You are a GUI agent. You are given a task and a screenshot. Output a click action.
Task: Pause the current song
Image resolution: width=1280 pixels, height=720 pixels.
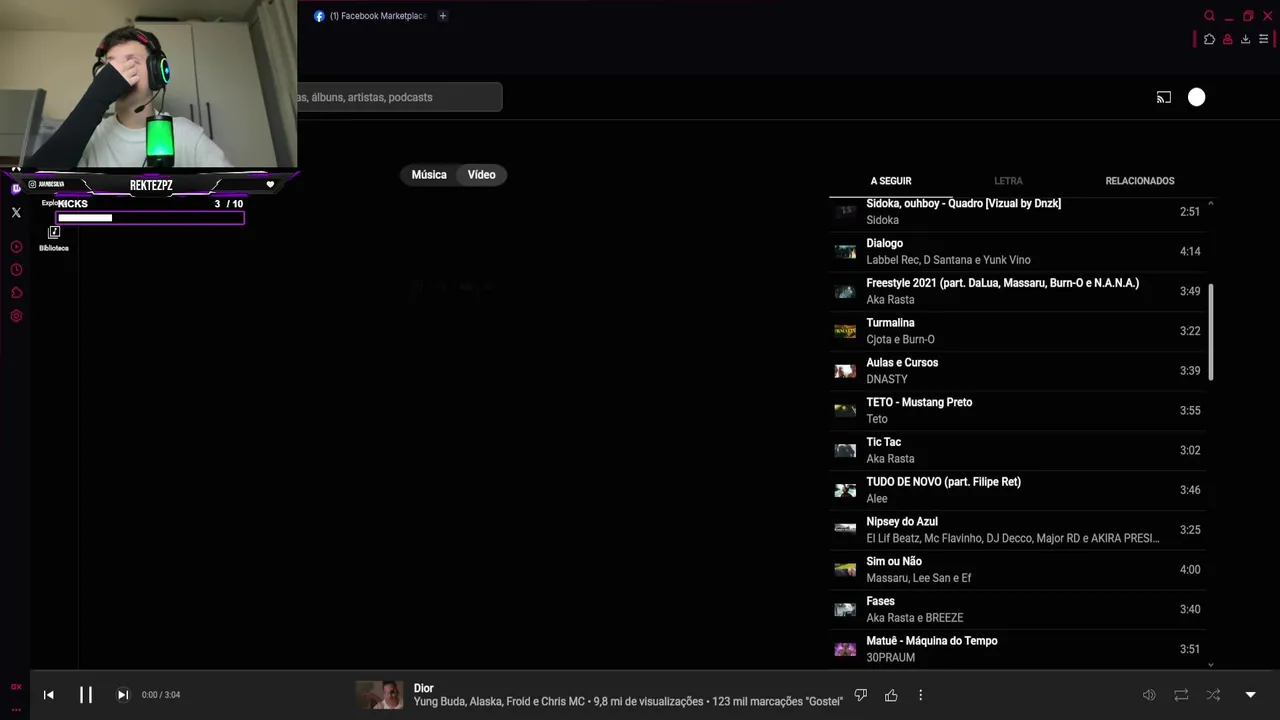pyautogui.click(x=86, y=694)
